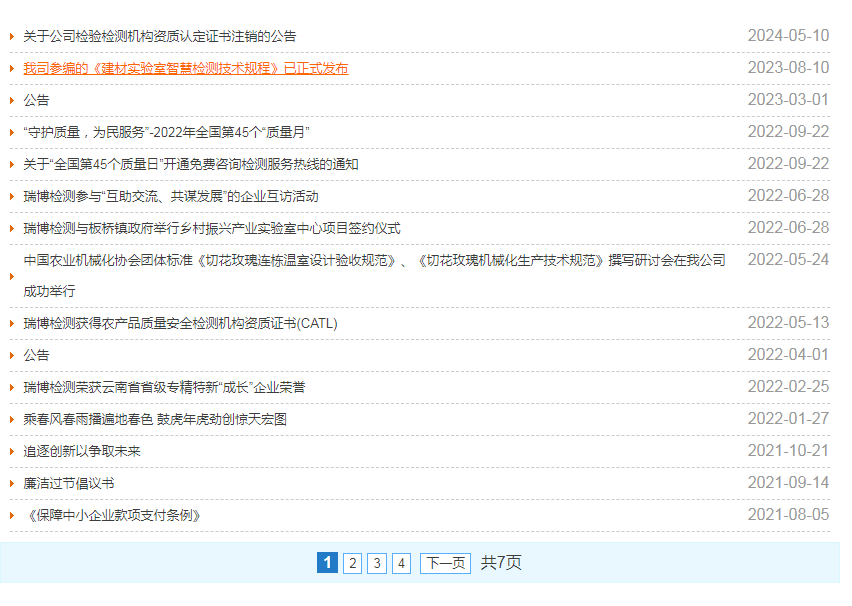This screenshot has height=606, width=852.
Task: Go to page 3 of the list
Action: (376, 563)
